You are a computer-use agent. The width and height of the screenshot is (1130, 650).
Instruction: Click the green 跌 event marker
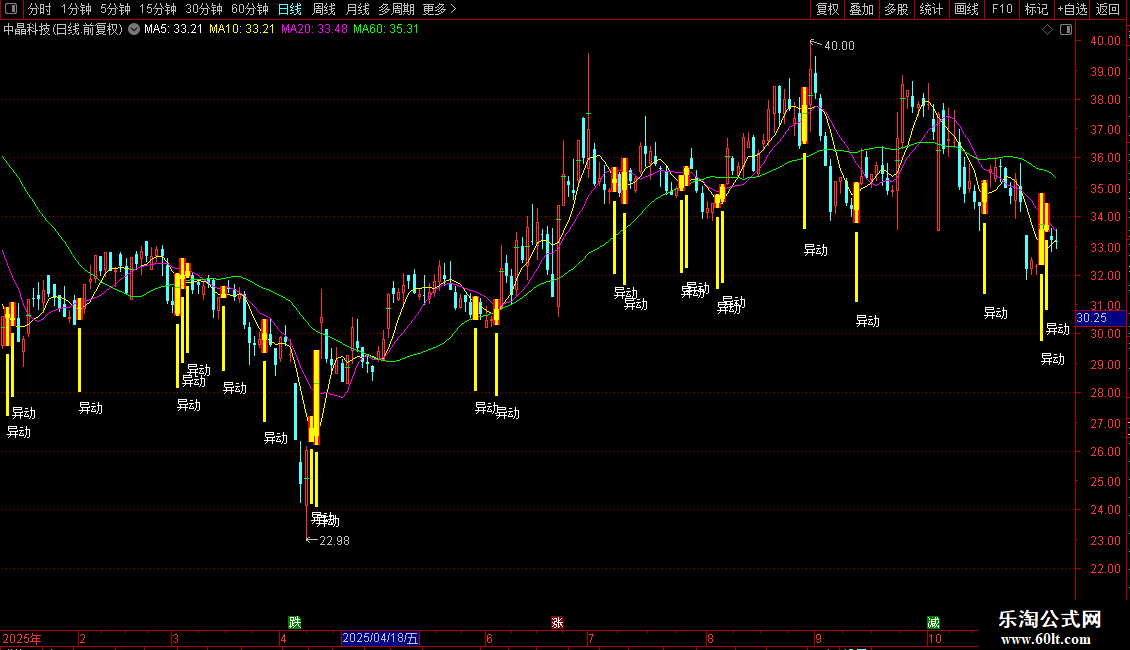click(x=294, y=622)
